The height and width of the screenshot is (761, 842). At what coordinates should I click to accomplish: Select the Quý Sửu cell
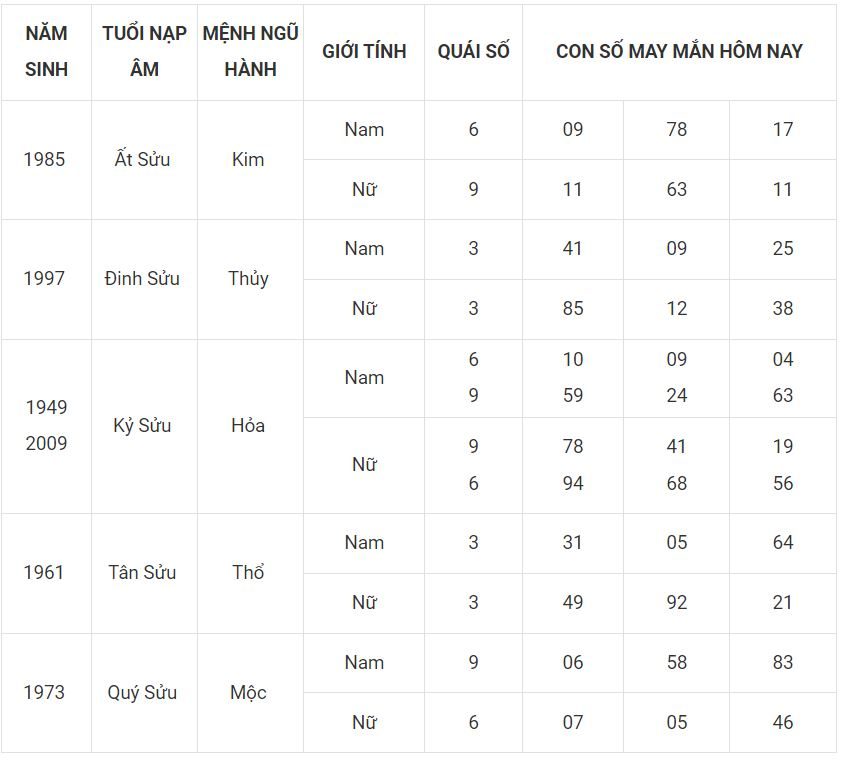[x=142, y=692]
